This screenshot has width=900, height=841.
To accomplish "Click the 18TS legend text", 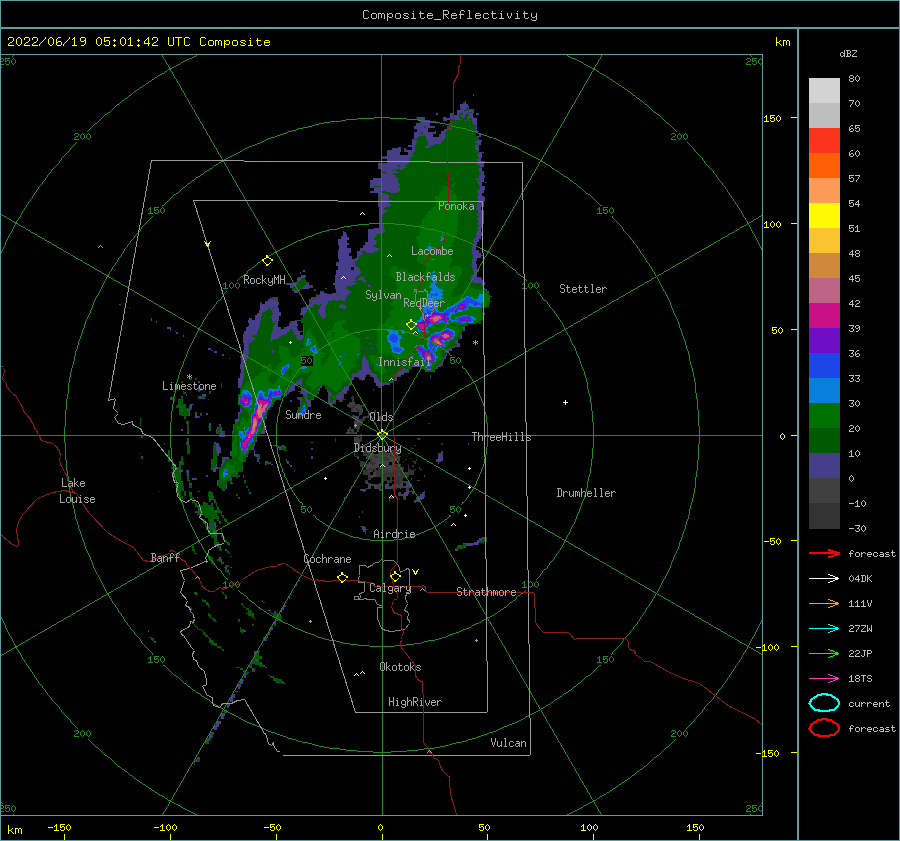I will (860, 679).
